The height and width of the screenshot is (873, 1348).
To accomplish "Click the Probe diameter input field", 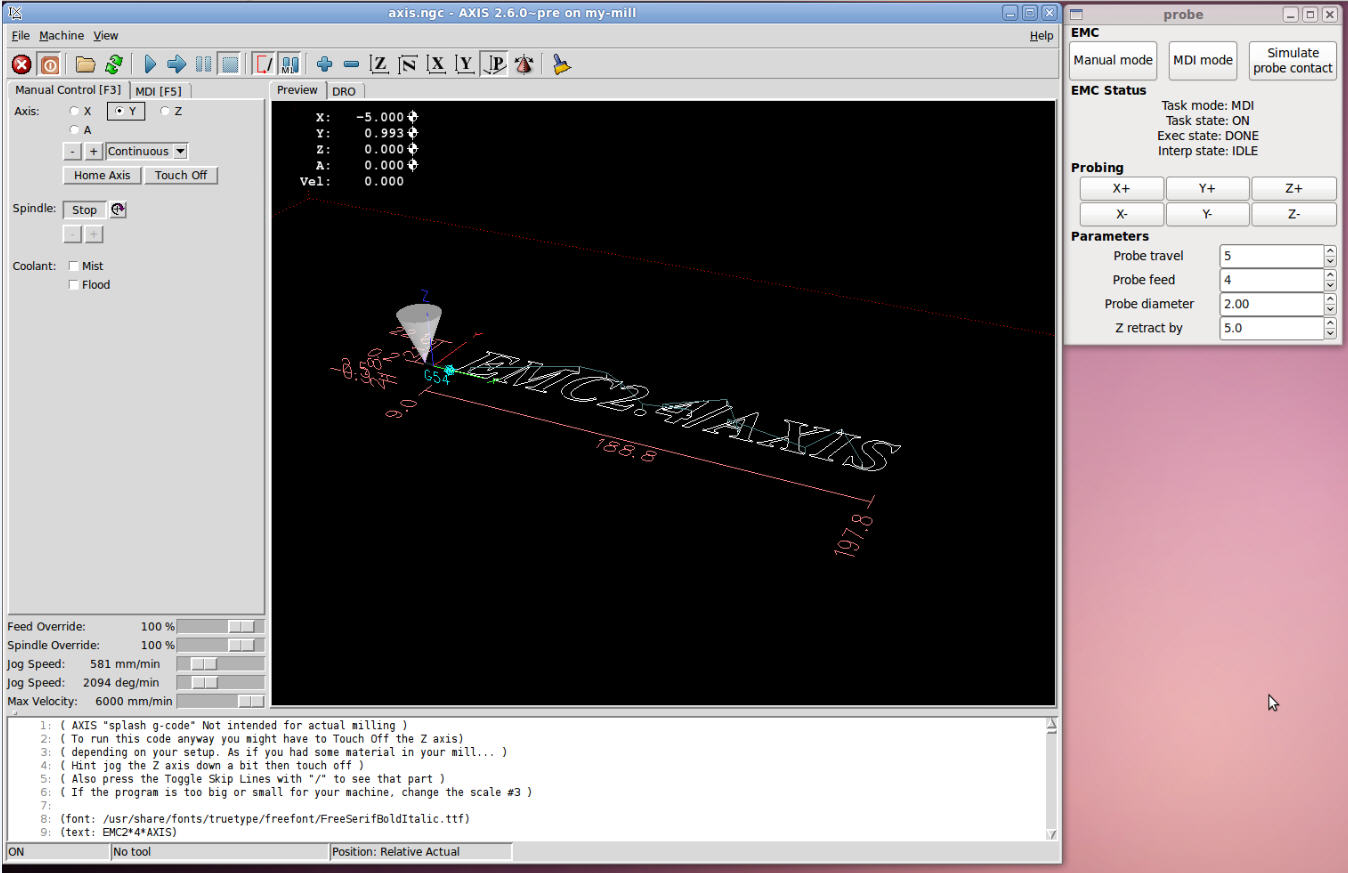I will coord(1271,304).
